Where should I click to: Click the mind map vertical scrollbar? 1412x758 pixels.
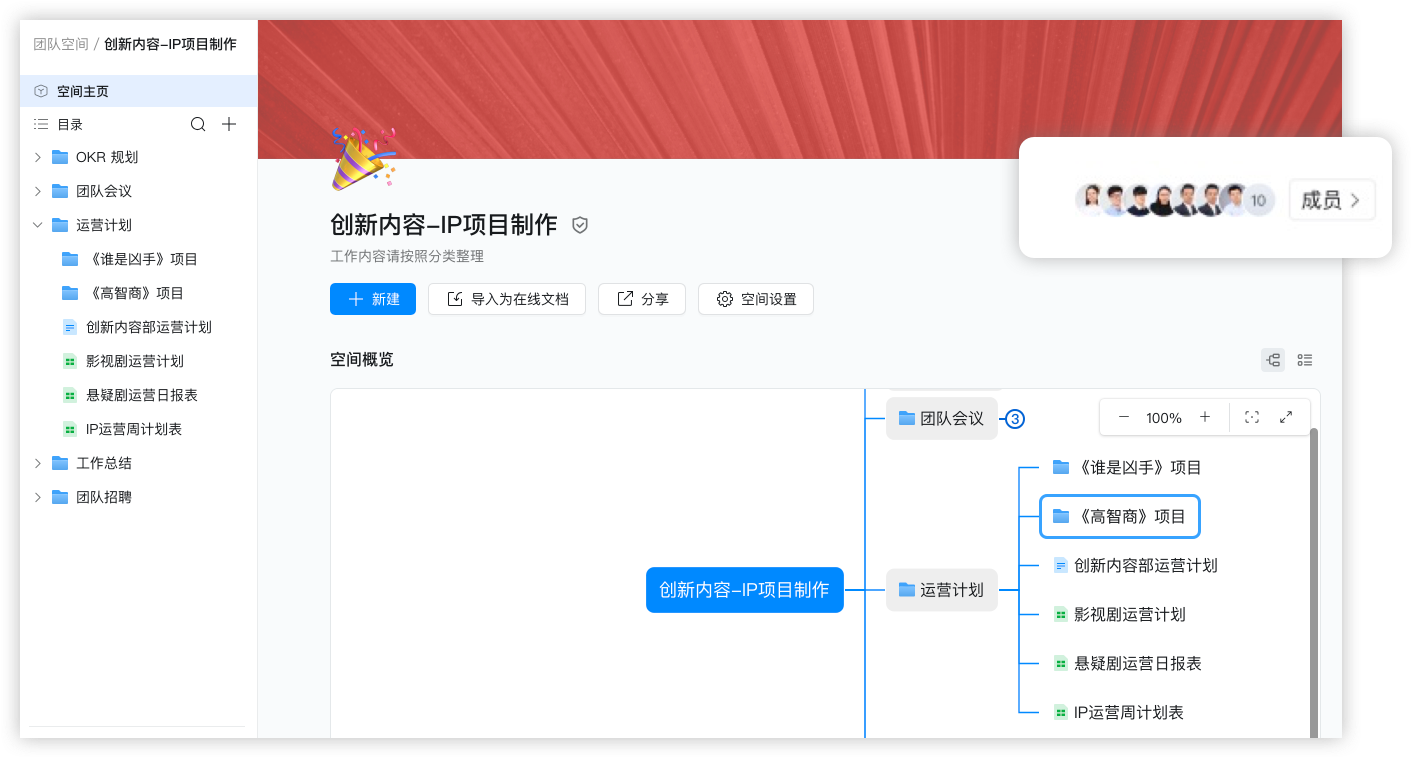point(1314,583)
